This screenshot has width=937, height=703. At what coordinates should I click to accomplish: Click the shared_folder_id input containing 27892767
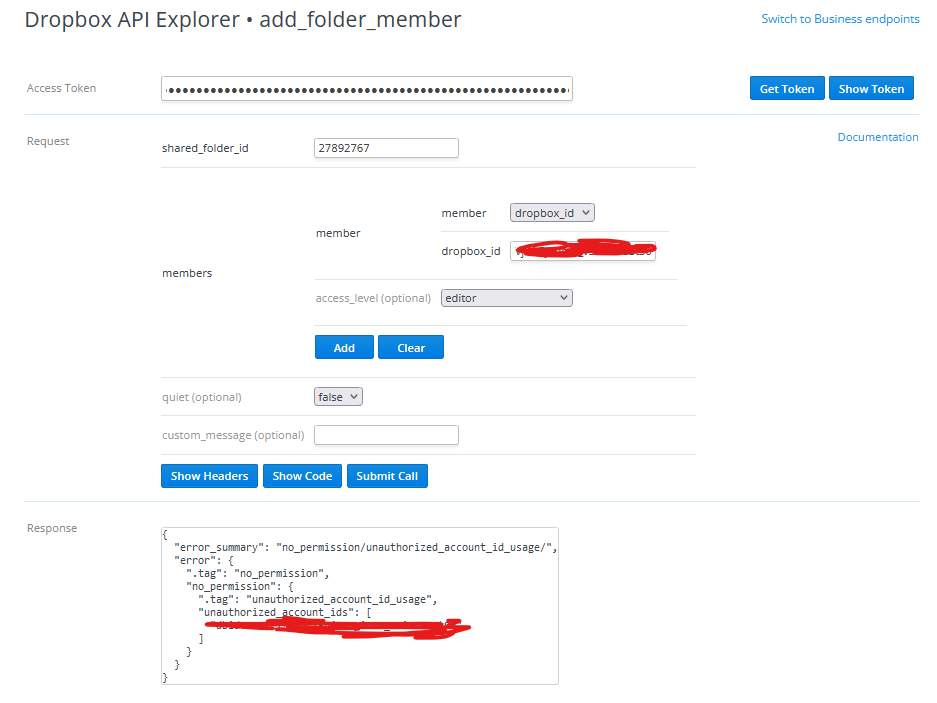point(385,148)
